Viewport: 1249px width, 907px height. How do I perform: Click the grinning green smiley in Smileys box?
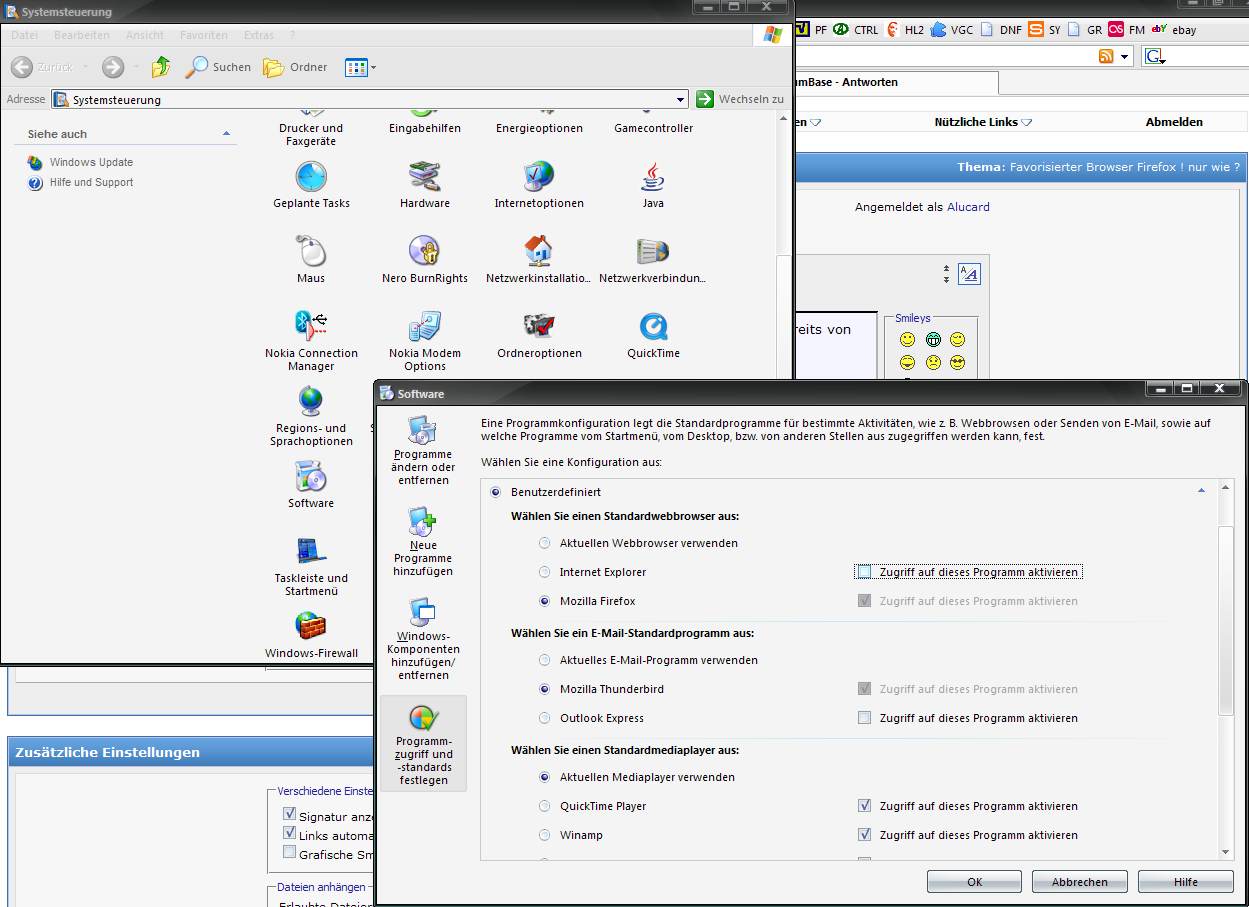pos(933,340)
